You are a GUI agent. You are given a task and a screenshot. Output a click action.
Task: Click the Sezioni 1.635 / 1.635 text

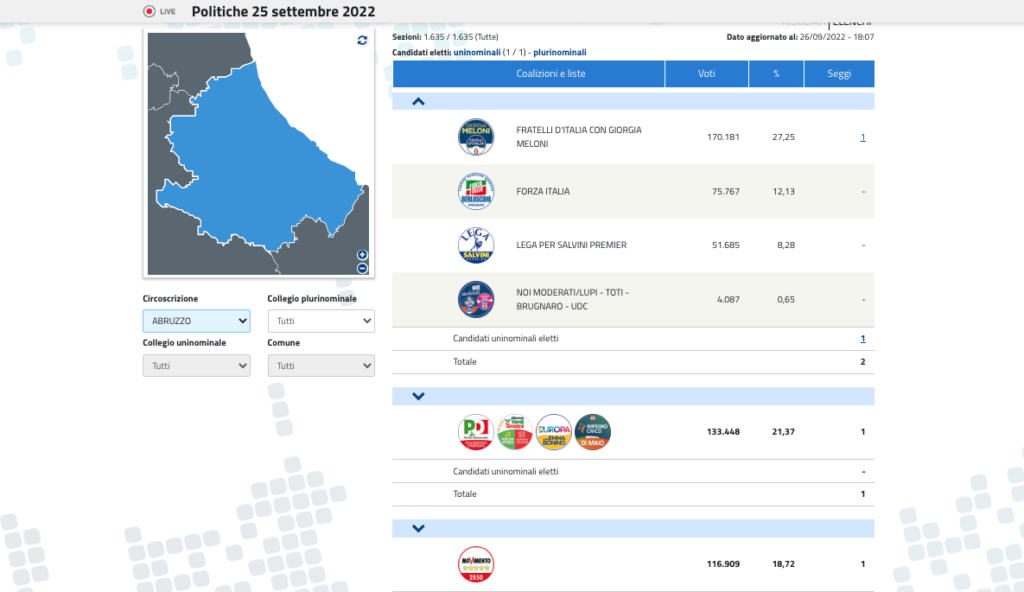tap(445, 37)
